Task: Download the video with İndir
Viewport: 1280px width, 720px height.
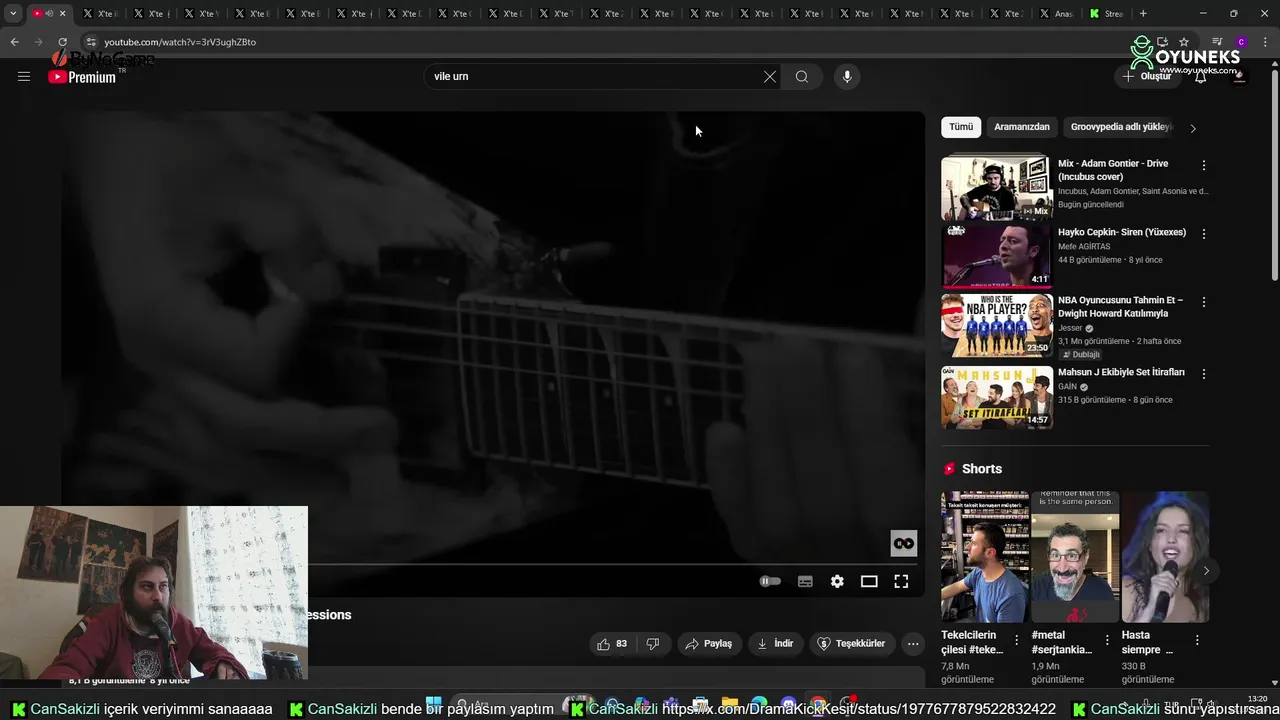Action: tap(775, 644)
